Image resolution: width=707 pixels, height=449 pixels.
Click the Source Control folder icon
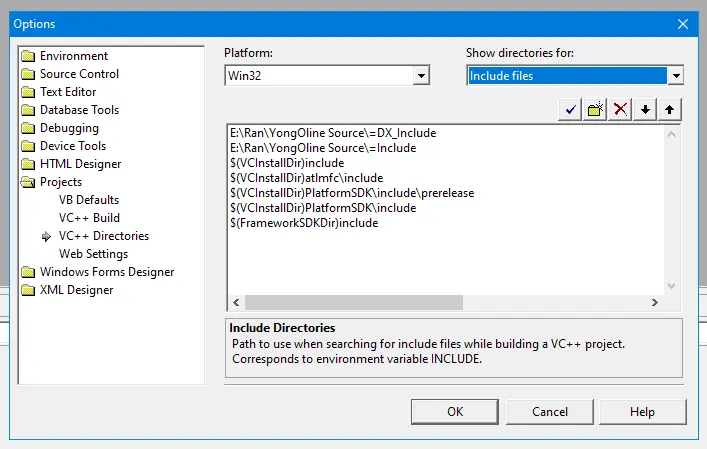click(x=28, y=74)
